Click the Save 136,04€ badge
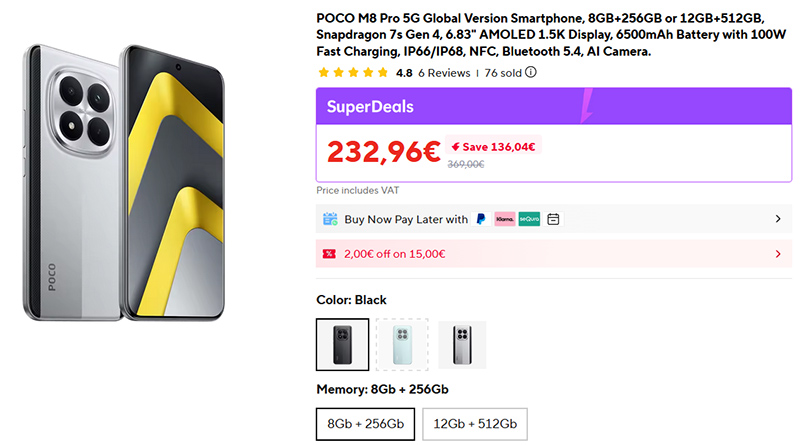Viewport: 800px width, 445px height. point(493,147)
